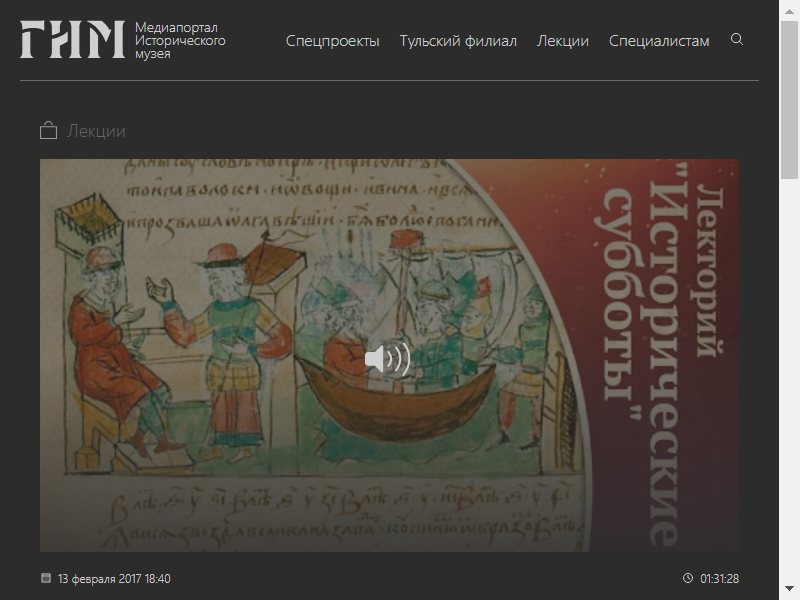
Task: Click the lecture cover image
Action: 389,355
